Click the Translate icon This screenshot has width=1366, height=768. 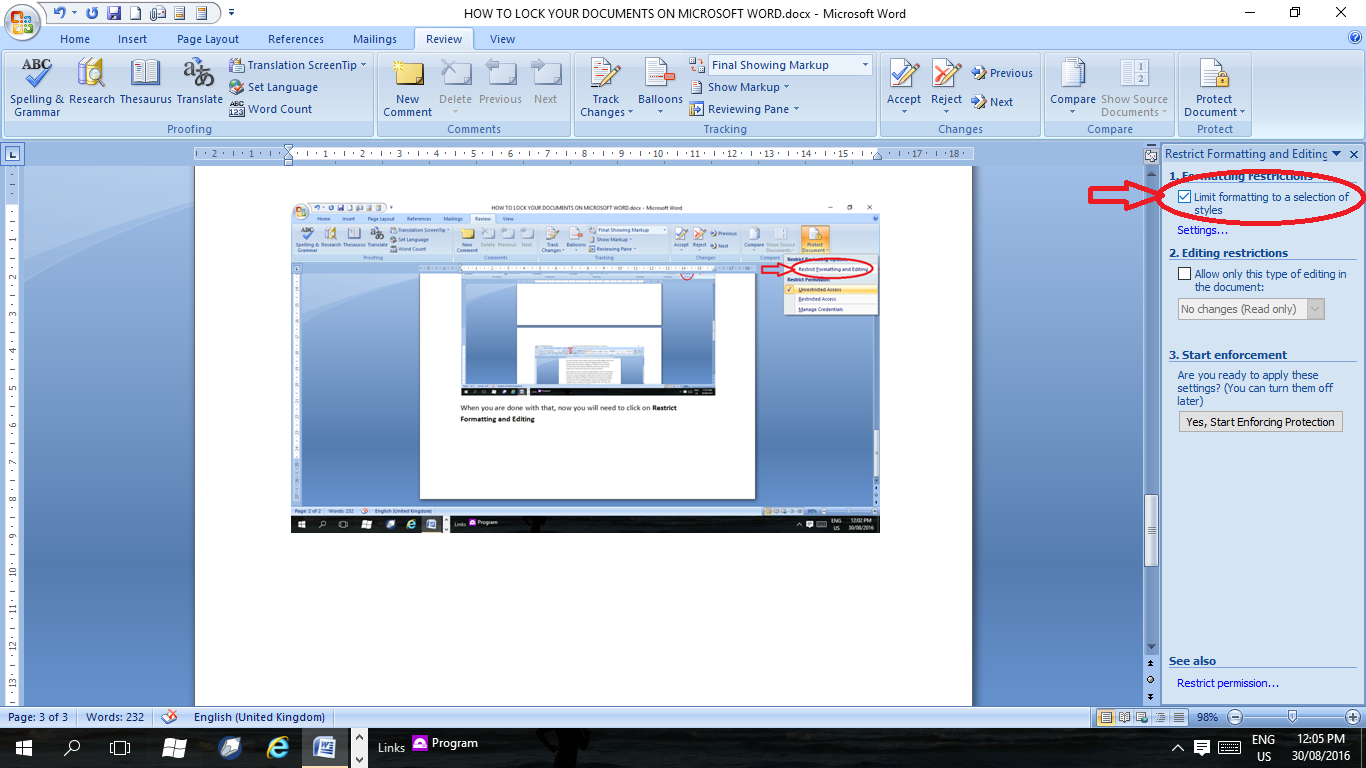[x=200, y=82]
